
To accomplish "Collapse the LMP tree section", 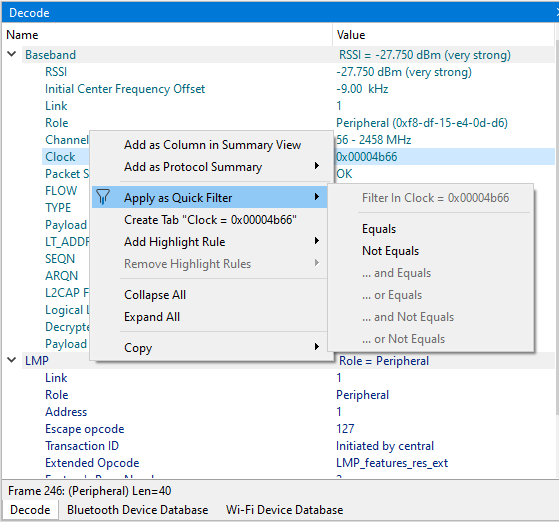I will pos(12,360).
